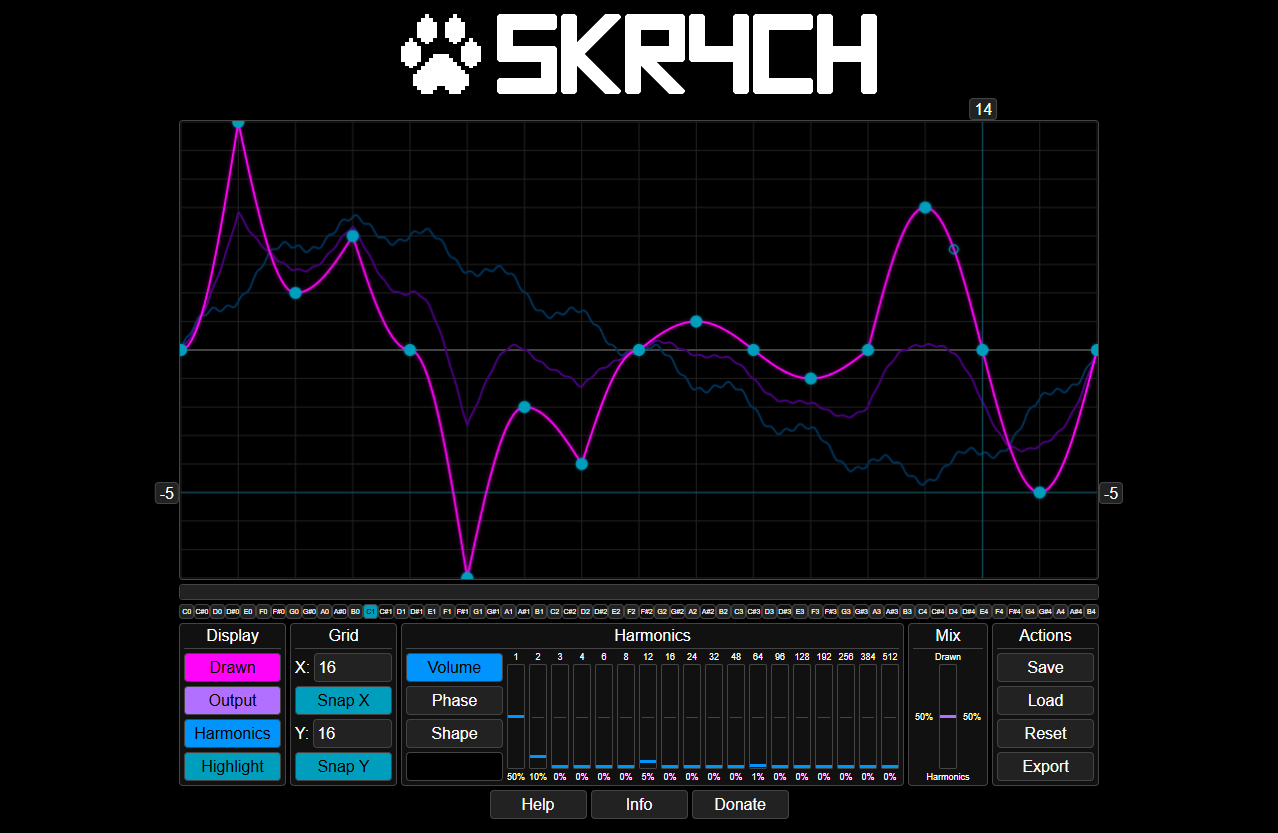Select the C1 note in the note strip
The width and height of the screenshot is (1278, 833).
tap(369, 610)
